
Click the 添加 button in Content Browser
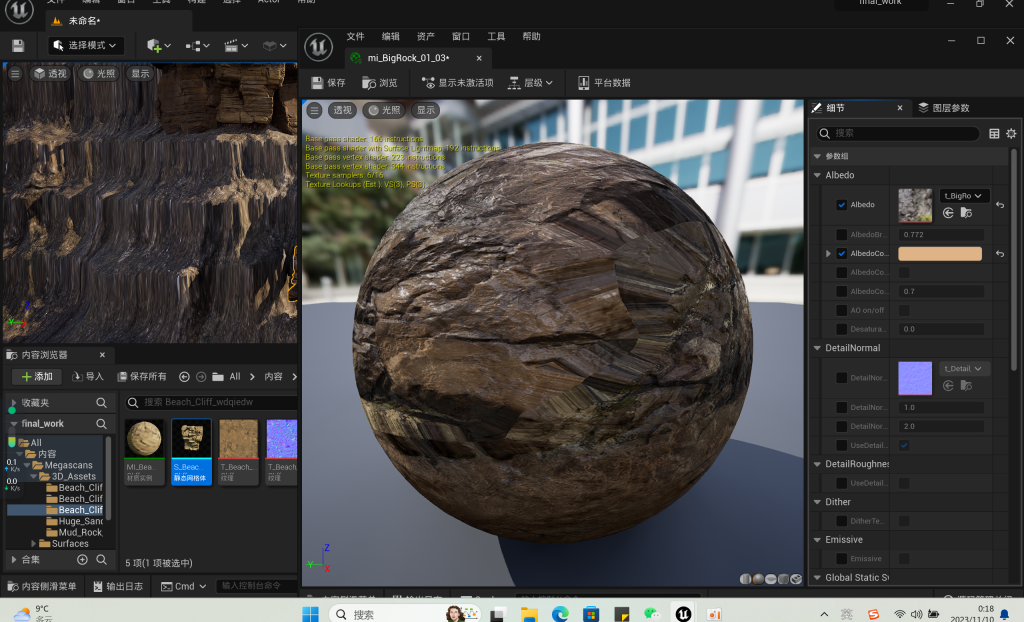pyautogui.click(x=37, y=377)
